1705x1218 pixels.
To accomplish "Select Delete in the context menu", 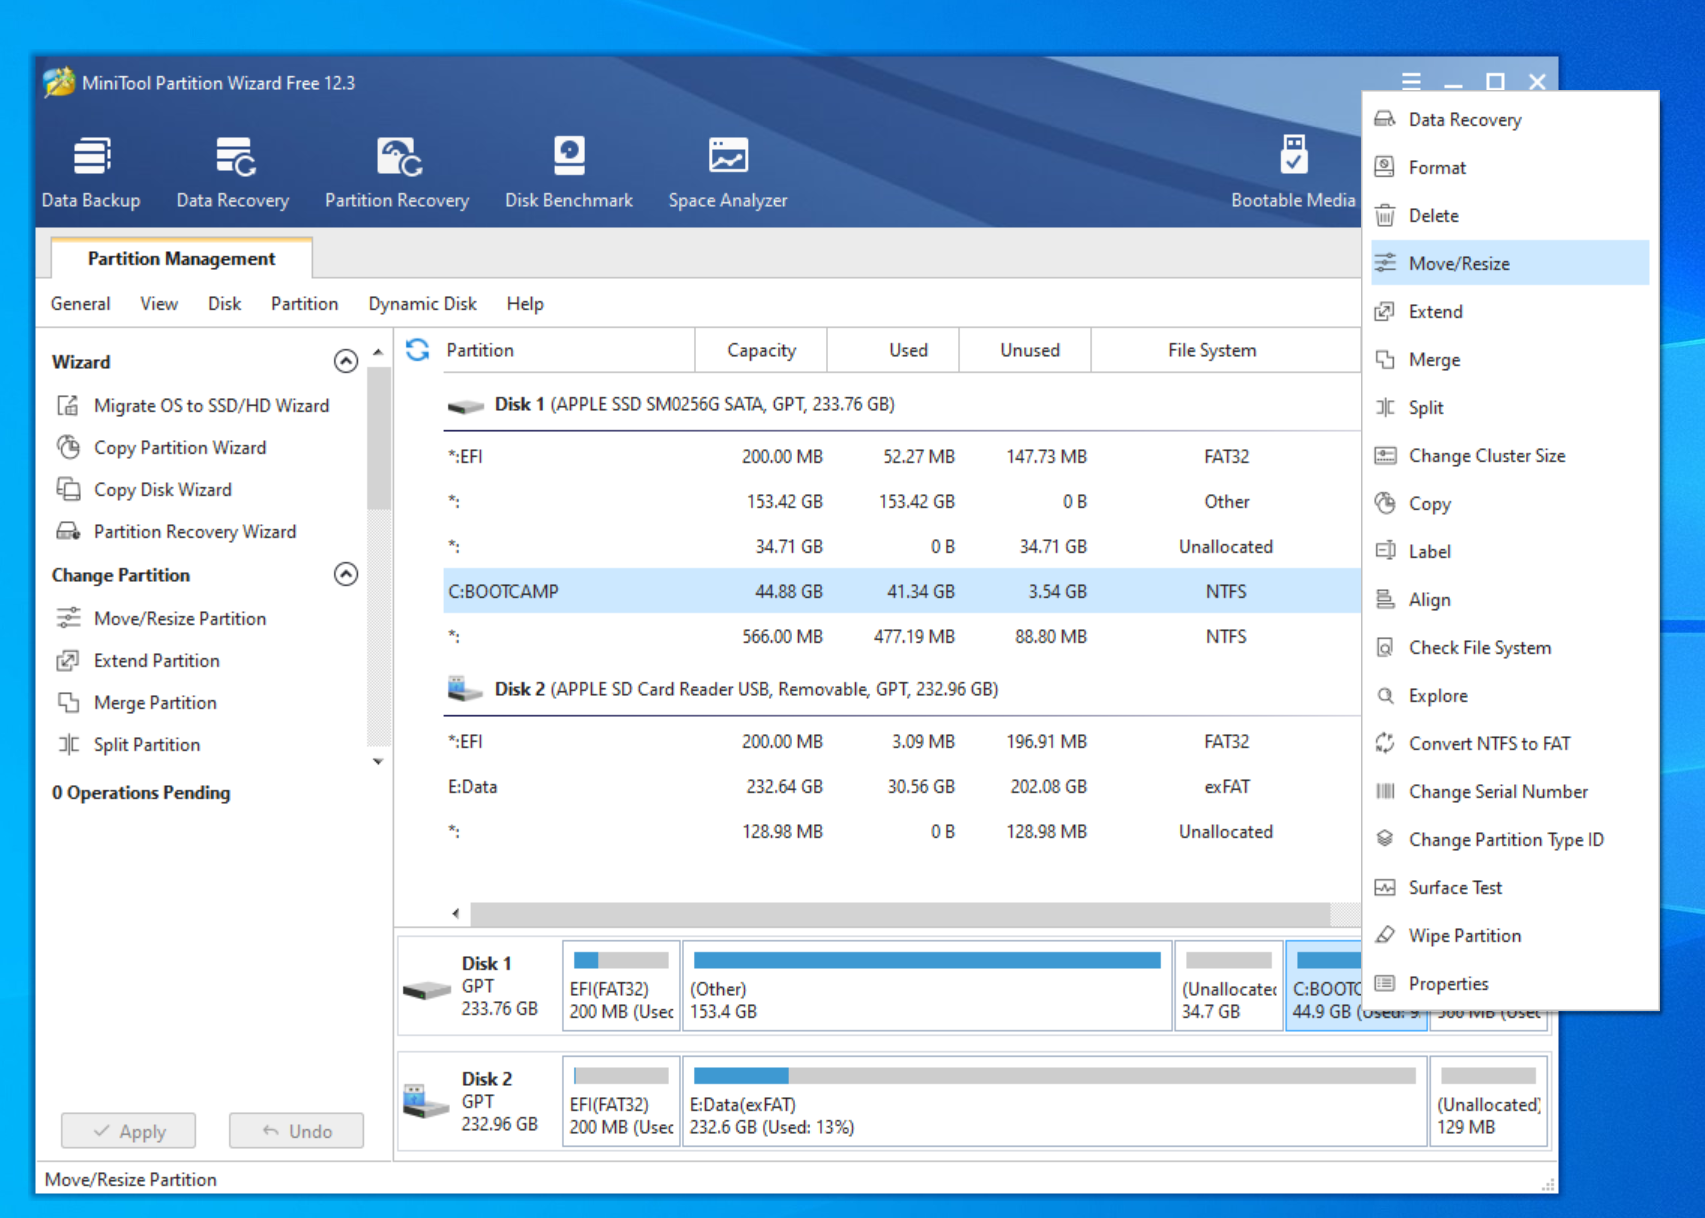I will point(1510,216).
